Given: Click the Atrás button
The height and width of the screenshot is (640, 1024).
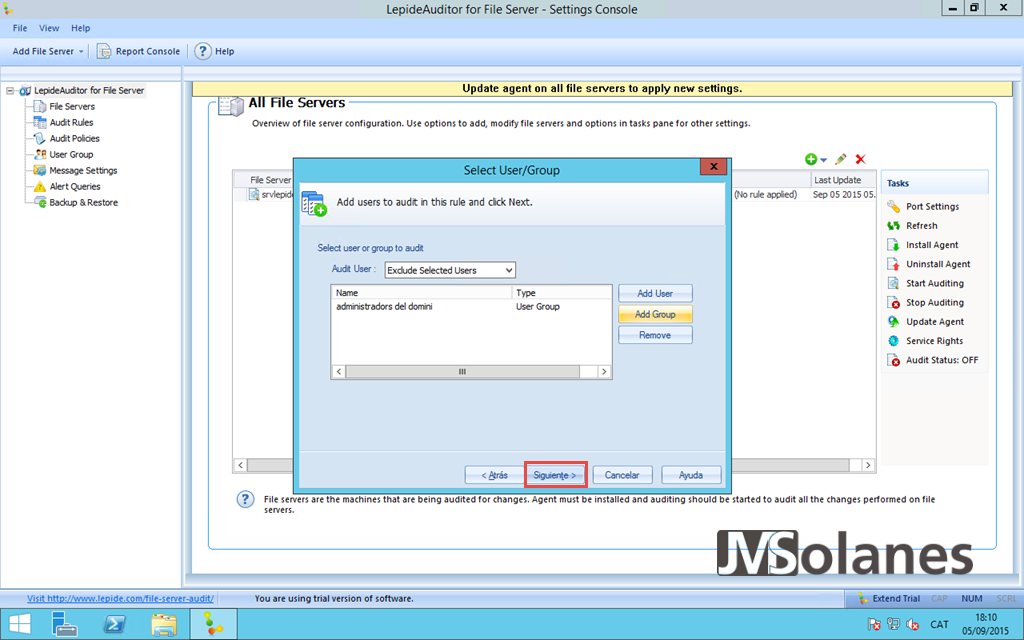Looking at the screenshot, I should (x=494, y=475).
